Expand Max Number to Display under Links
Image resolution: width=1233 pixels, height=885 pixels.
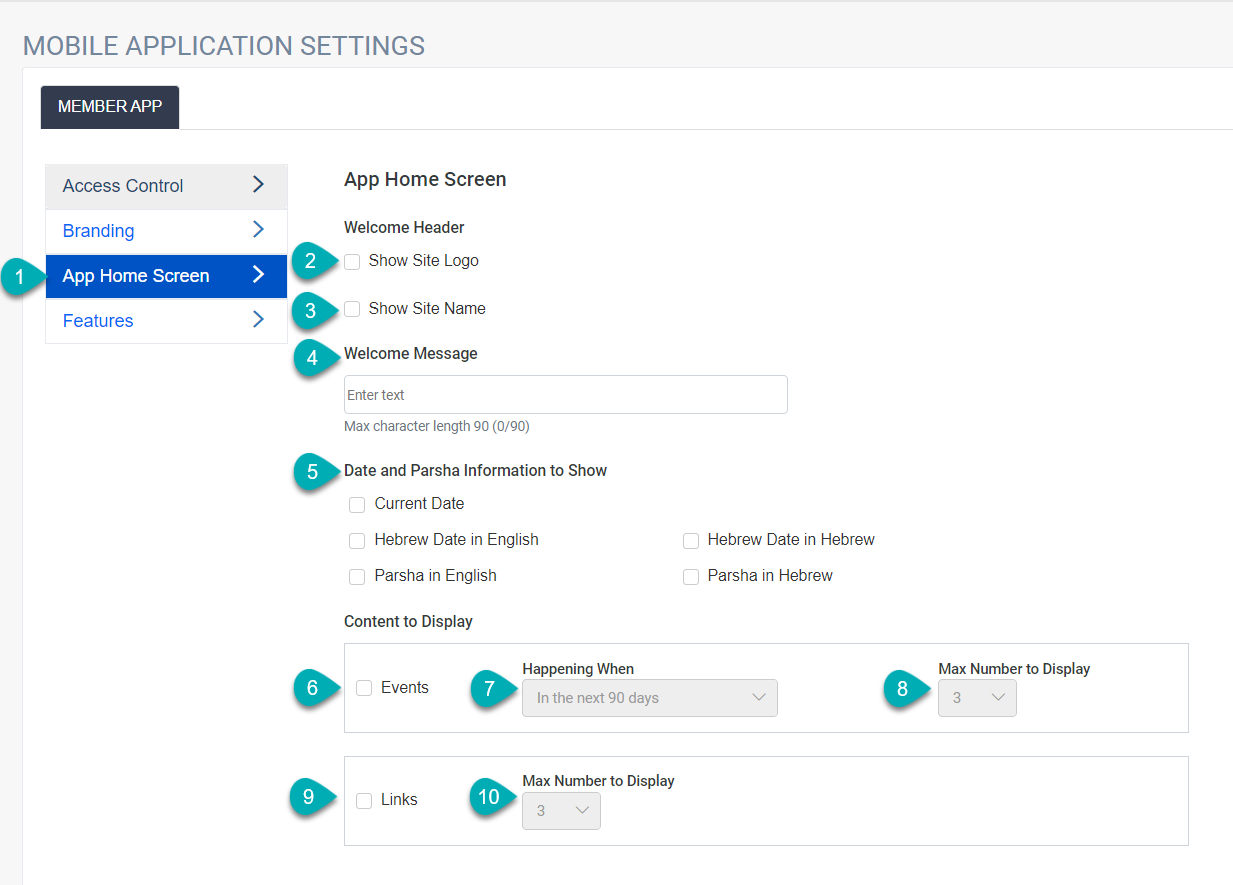tap(560, 810)
